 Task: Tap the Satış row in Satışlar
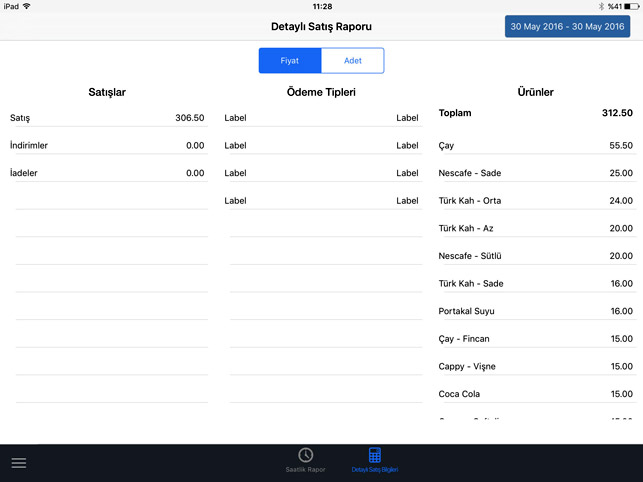107,118
